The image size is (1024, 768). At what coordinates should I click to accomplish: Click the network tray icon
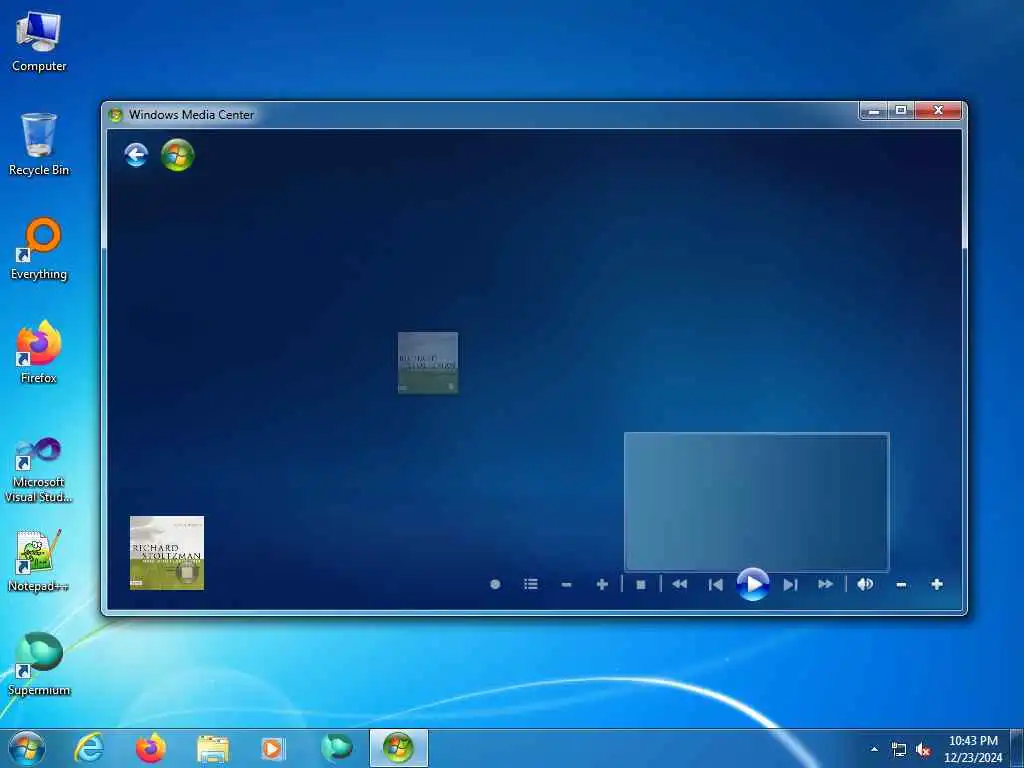tap(899, 750)
